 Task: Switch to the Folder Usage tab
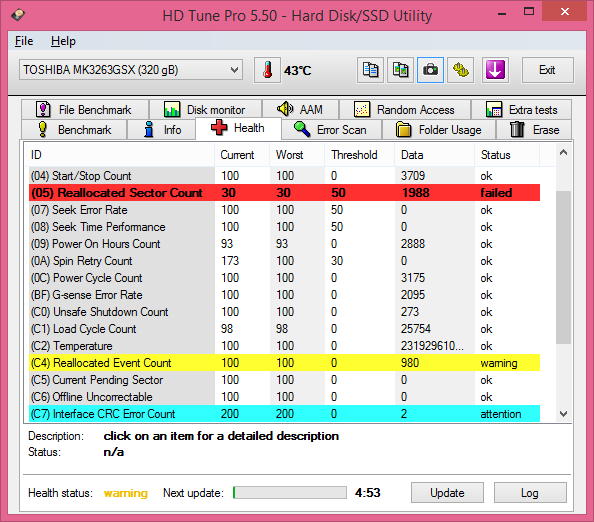point(439,130)
